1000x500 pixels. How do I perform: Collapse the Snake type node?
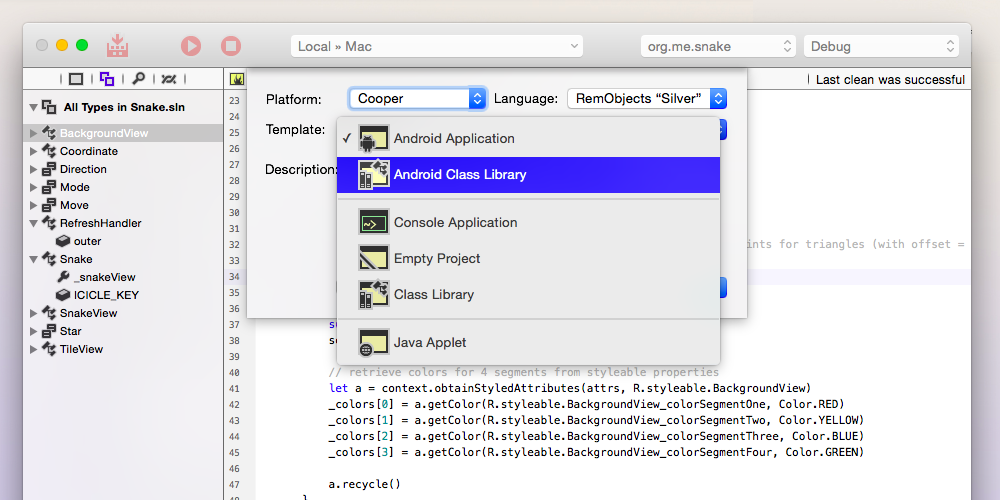coord(34,259)
